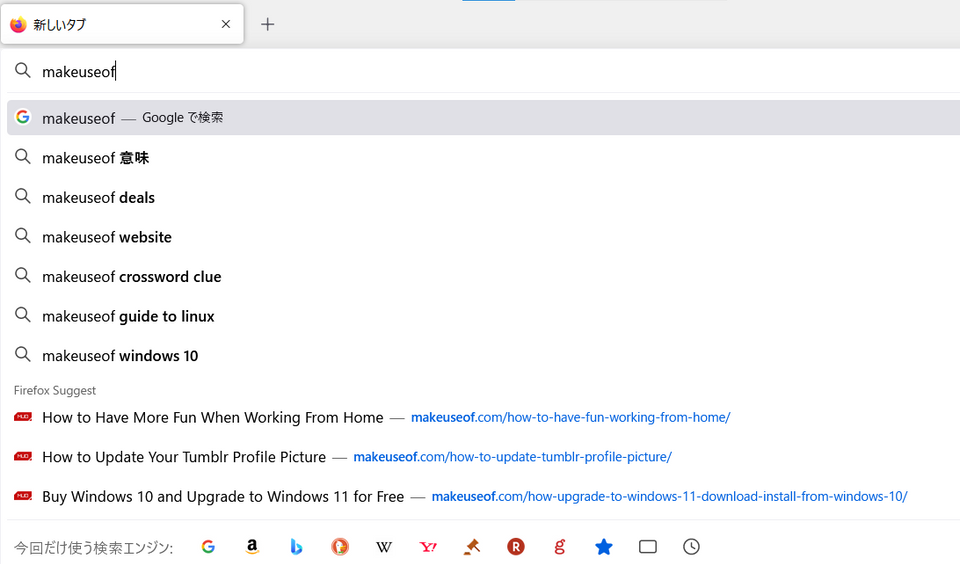This screenshot has height=564, width=960.
Task: Click the magnifier icon in the address bar
Action: tap(23, 71)
